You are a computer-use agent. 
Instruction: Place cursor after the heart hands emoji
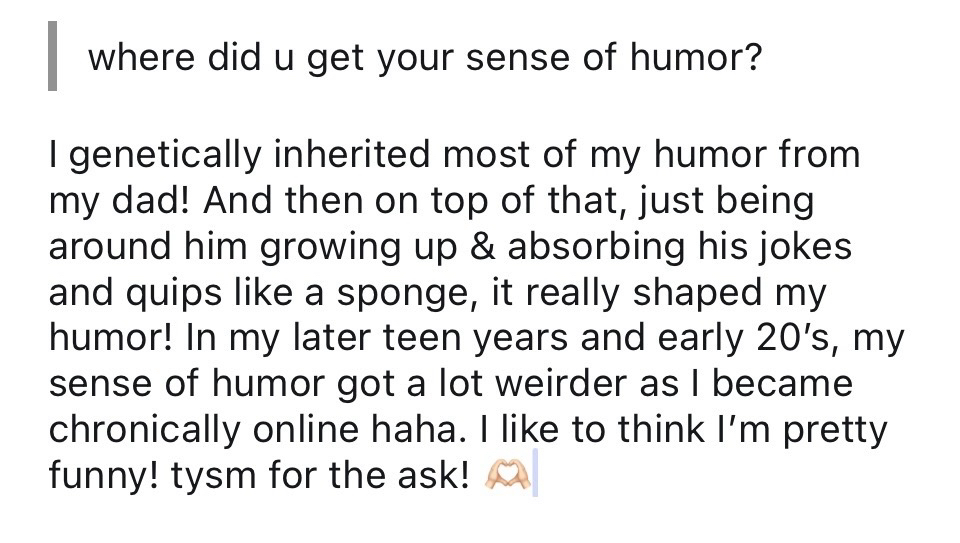(x=533, y=473)
